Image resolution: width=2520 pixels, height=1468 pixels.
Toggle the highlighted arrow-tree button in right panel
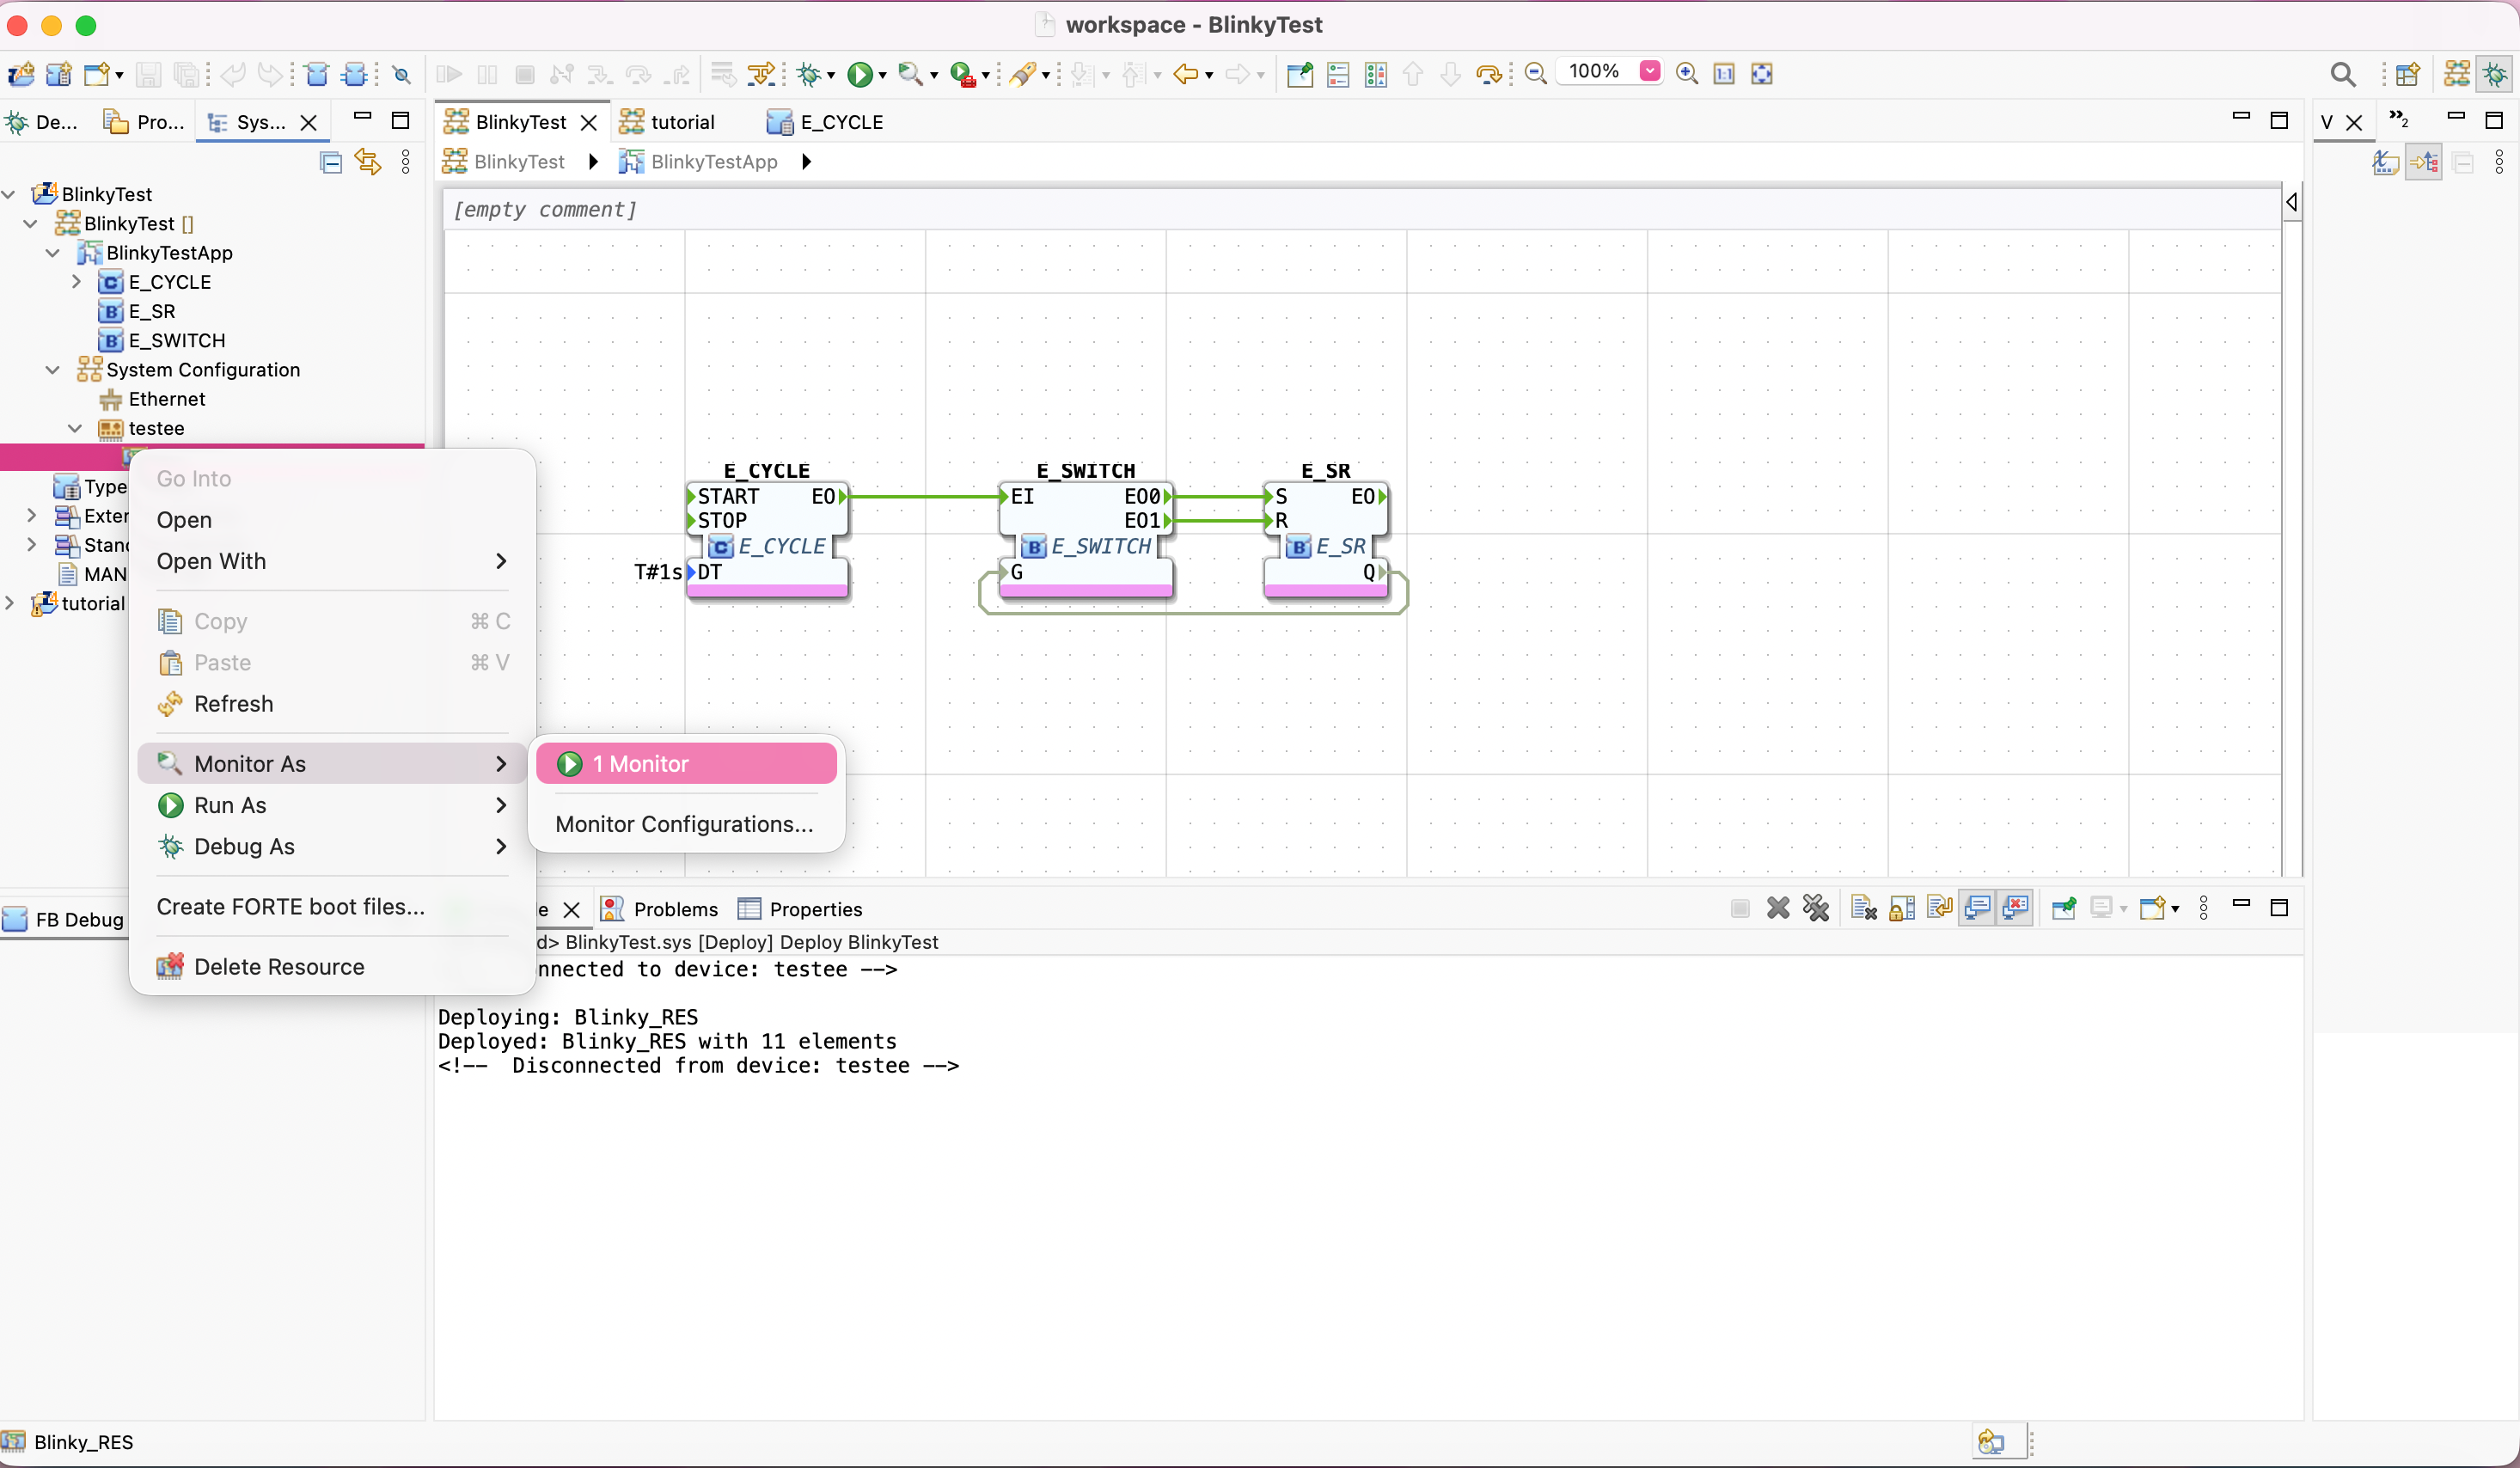(2424, 162)
